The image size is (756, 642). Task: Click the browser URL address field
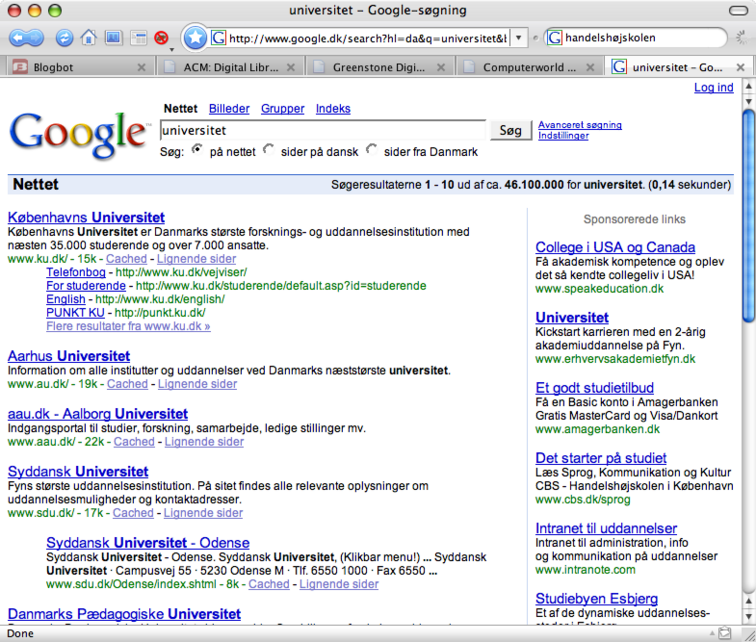click(367, 38)
